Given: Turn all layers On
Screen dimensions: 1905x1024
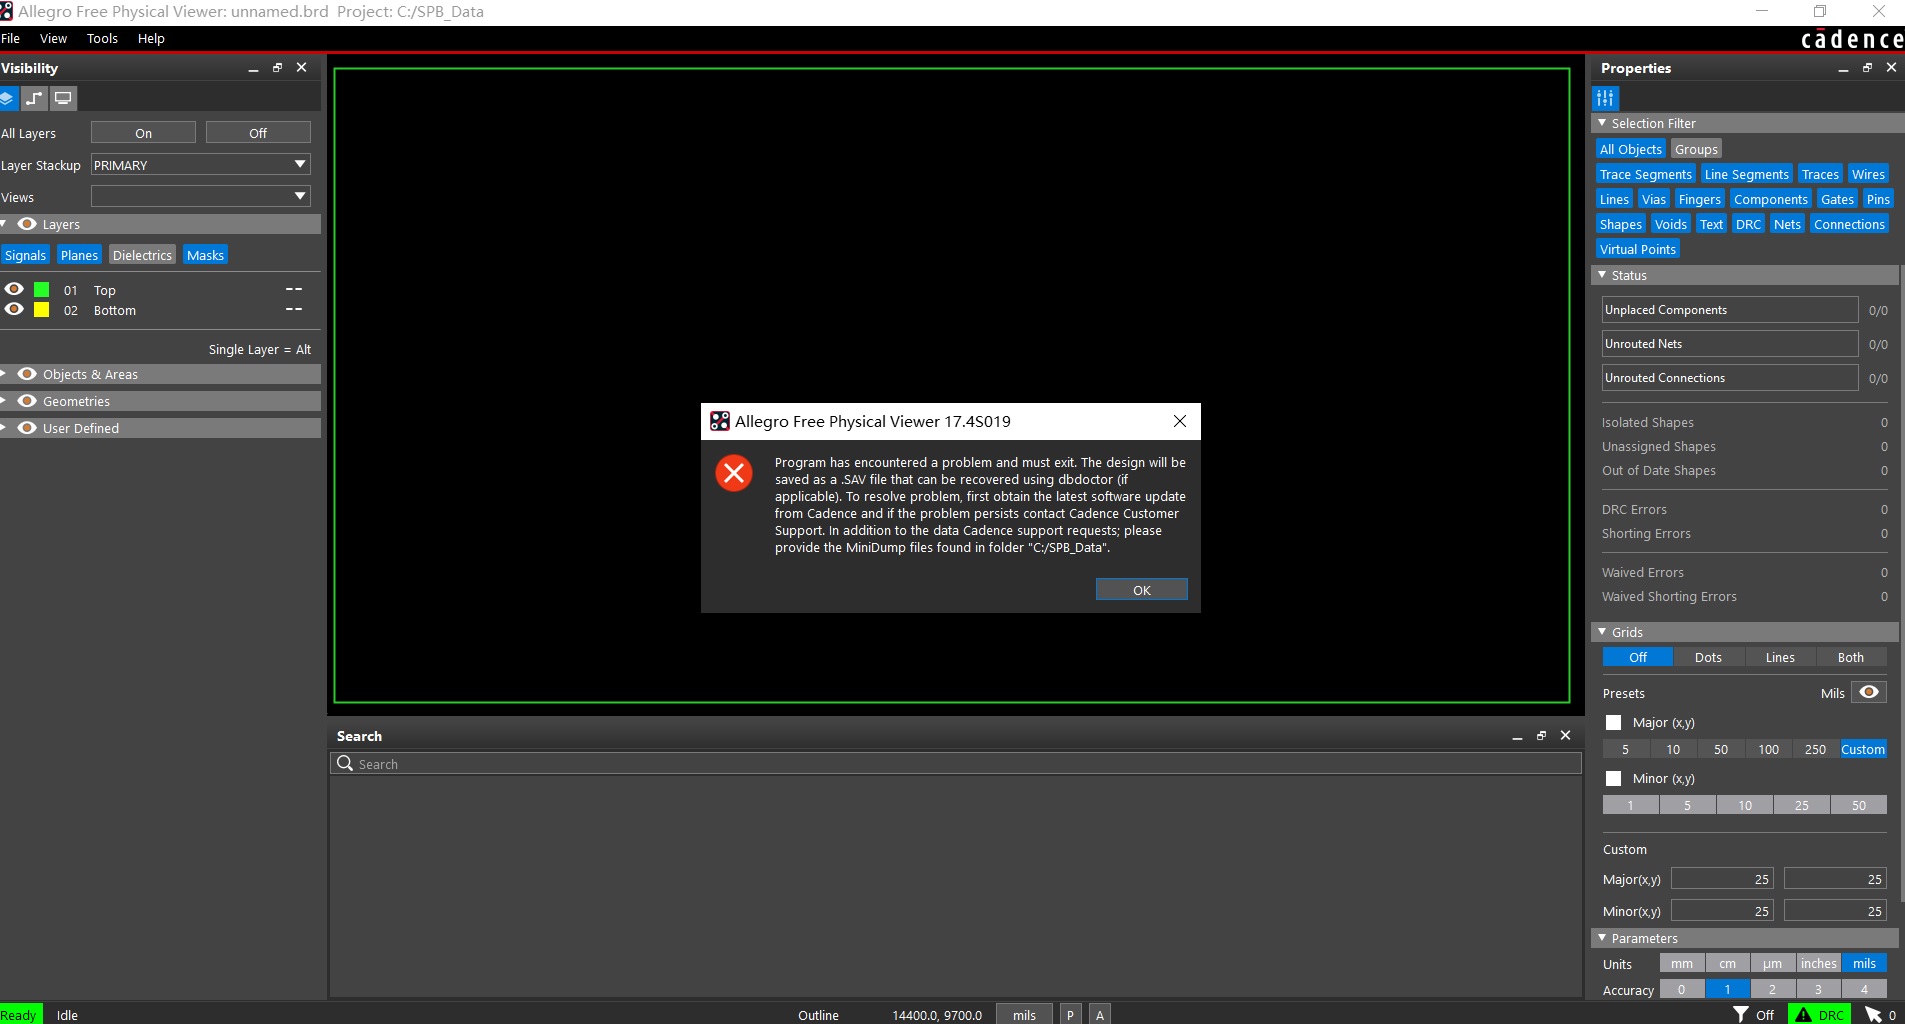Looking at the screenshot, I should point(143,133).
